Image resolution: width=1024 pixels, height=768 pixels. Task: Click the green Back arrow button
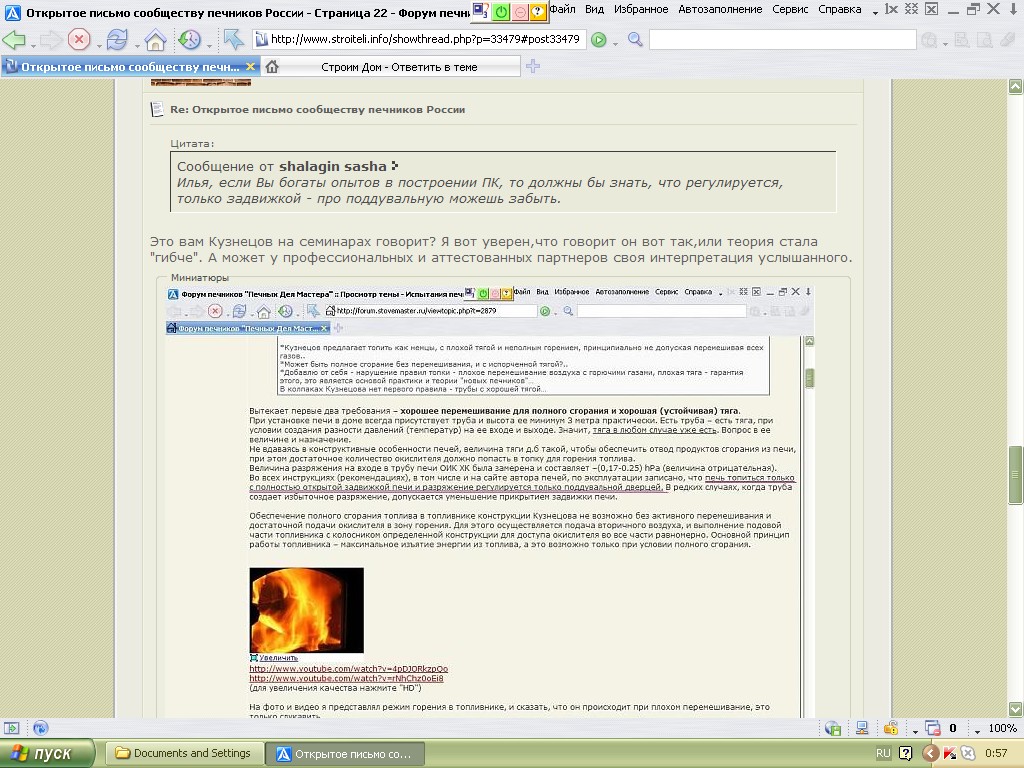point(14,40)
